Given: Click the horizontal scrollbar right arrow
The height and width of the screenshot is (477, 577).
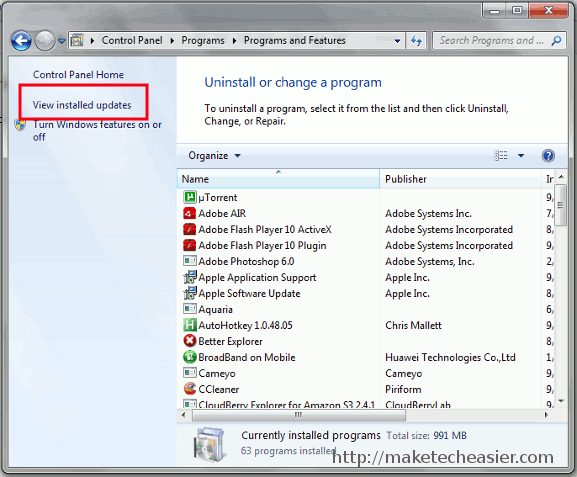Looking at the screenshot, I should tap(546, 415).
